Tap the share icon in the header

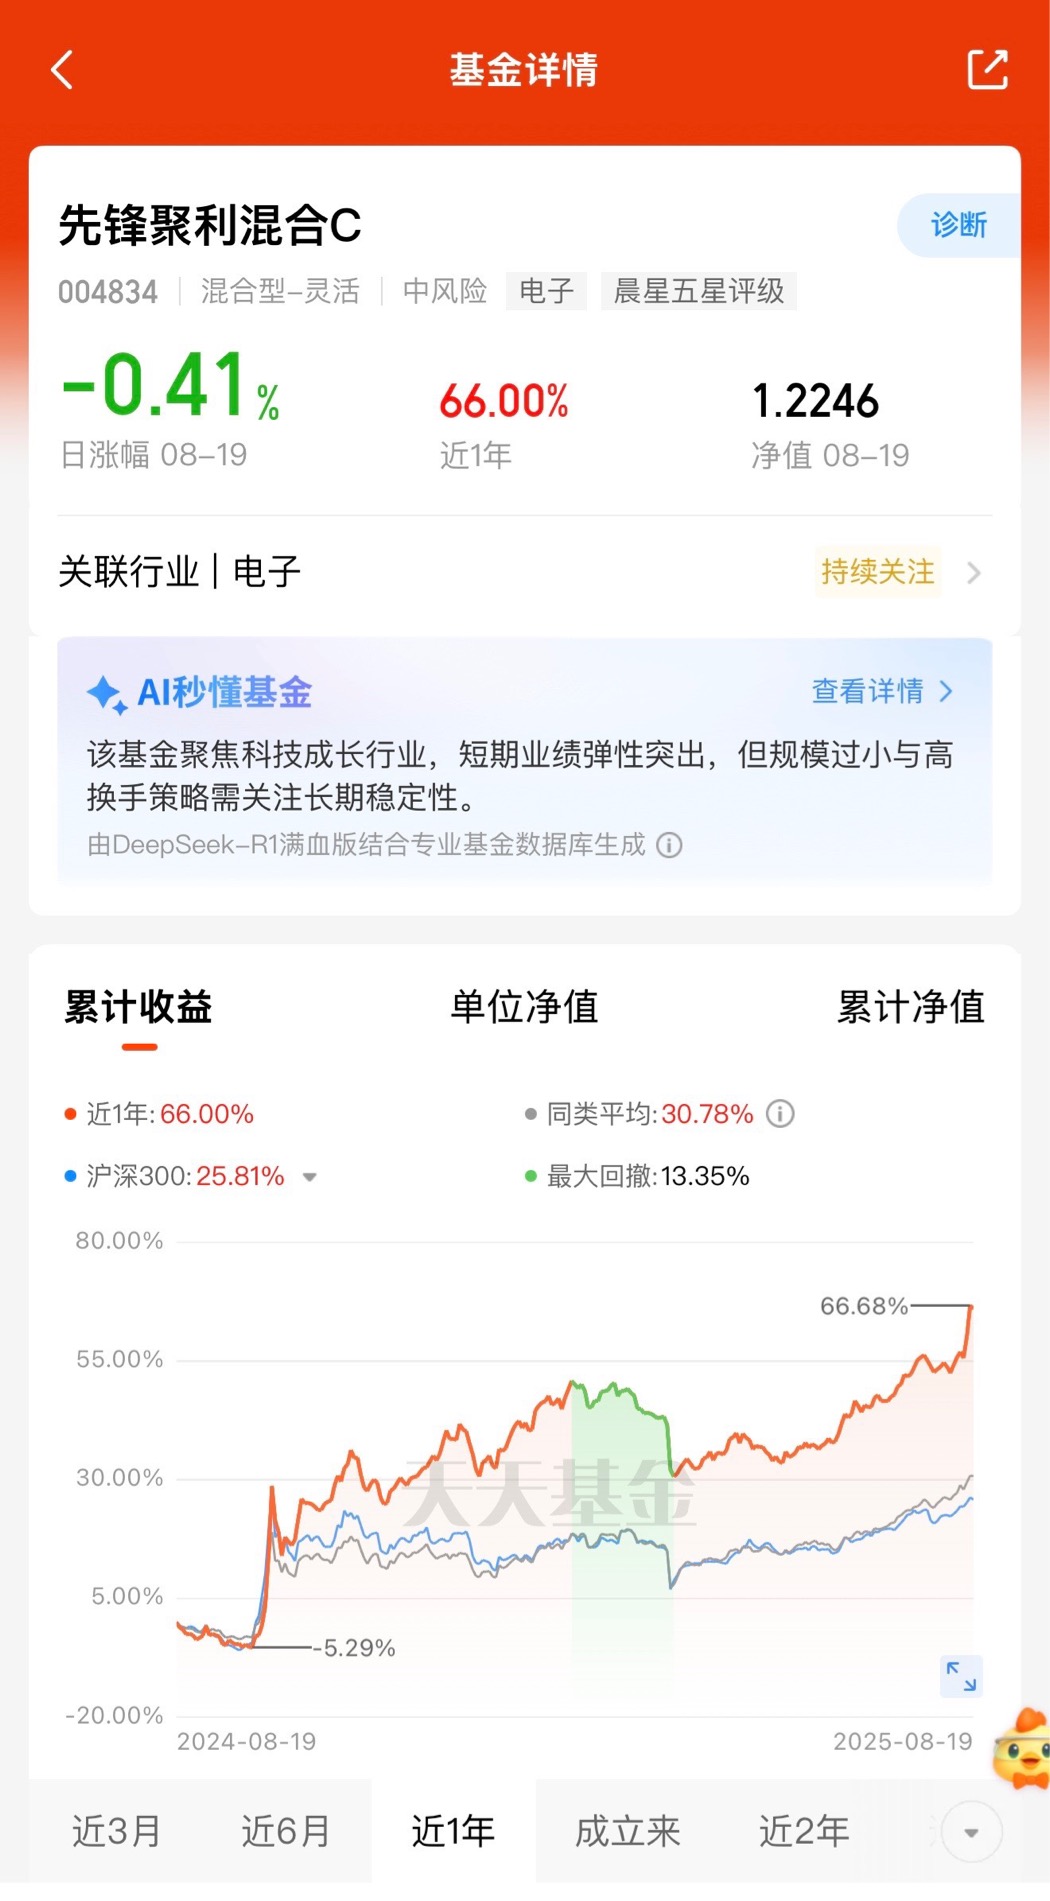tap(987, 69)
